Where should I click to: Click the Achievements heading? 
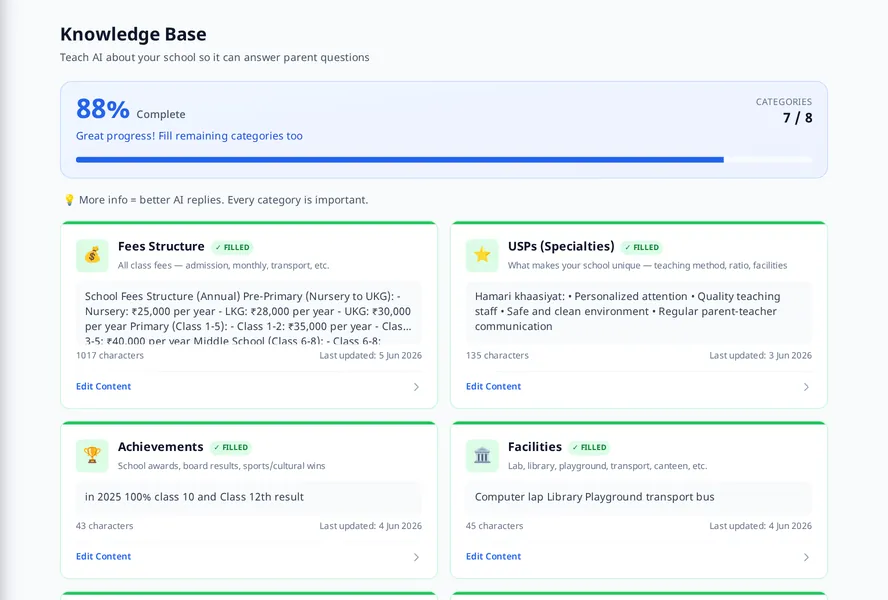tap(160, 447)
